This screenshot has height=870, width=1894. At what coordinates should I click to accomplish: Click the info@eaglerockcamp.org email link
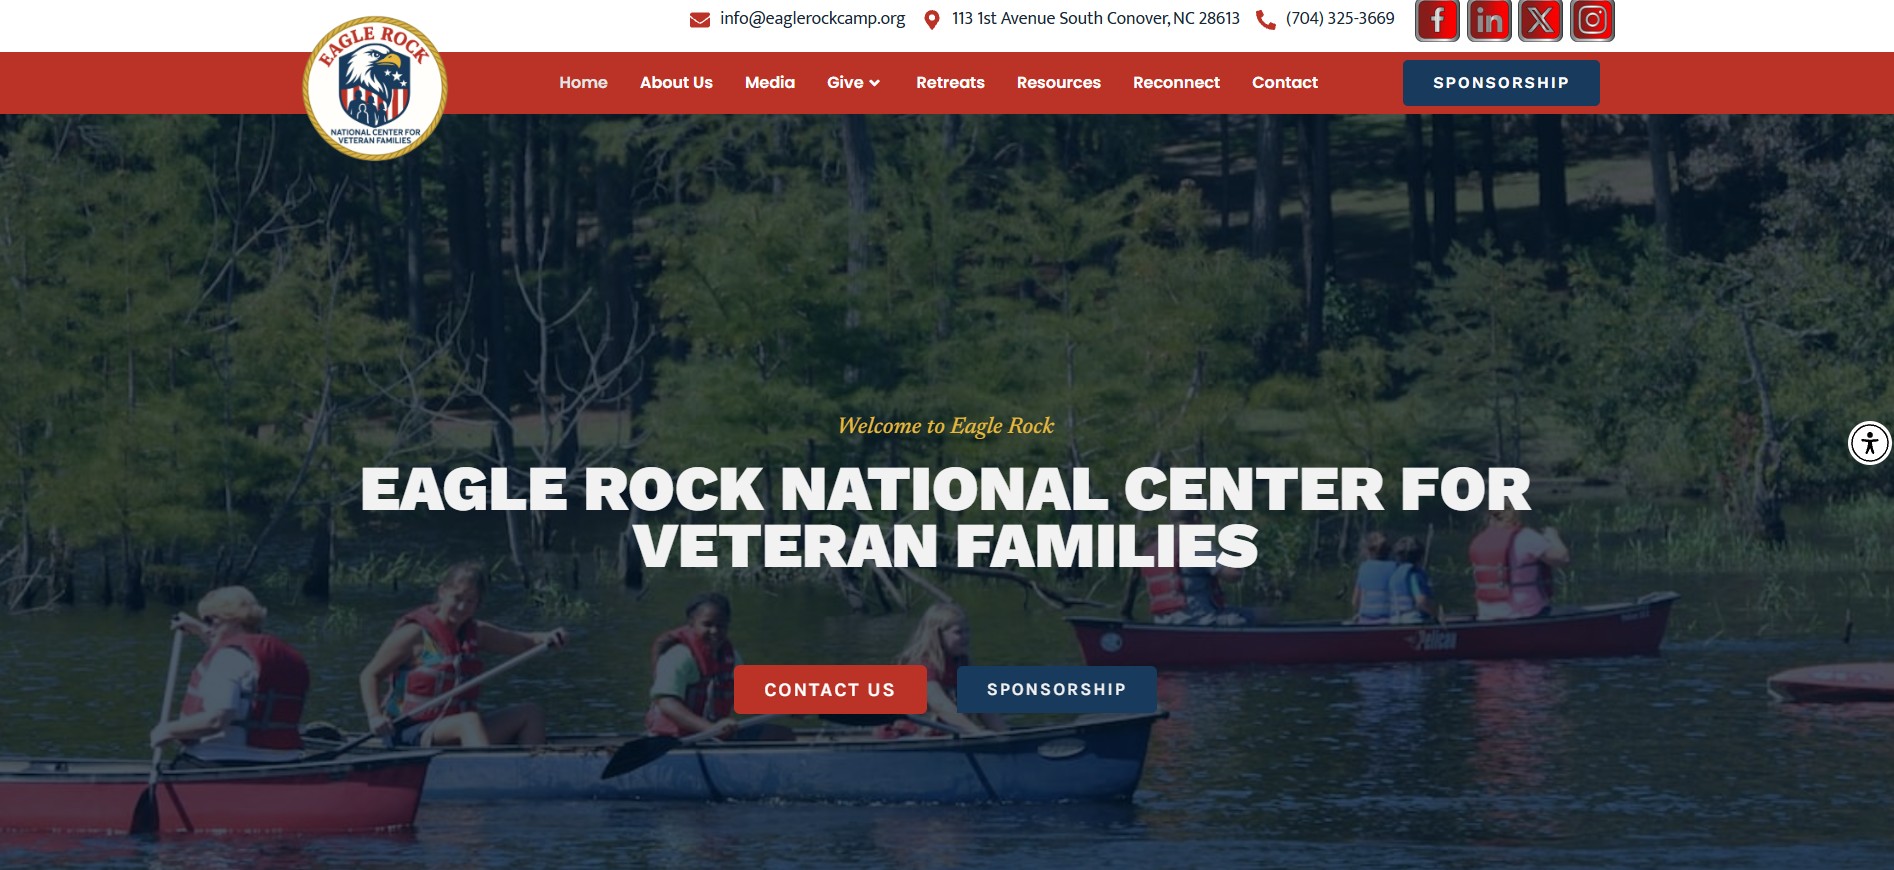pyautogui.click(x=812, y=19)
